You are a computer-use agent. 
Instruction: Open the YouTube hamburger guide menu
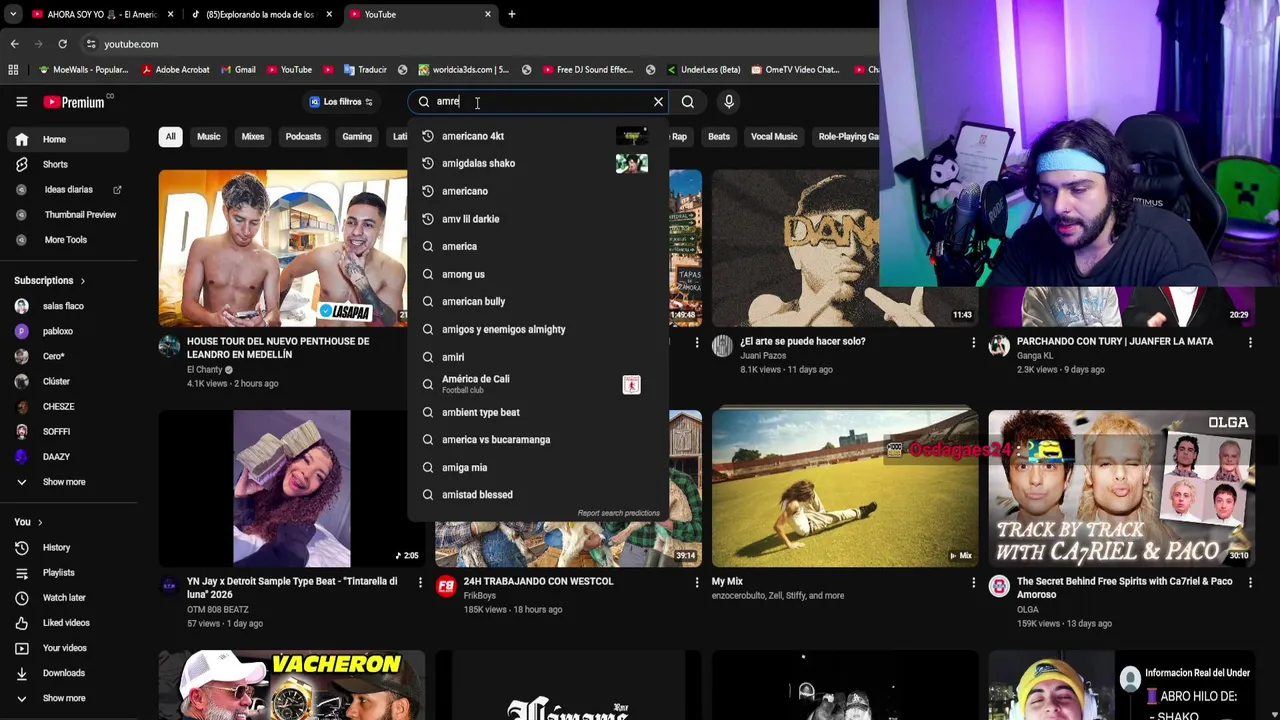[21, 101]
